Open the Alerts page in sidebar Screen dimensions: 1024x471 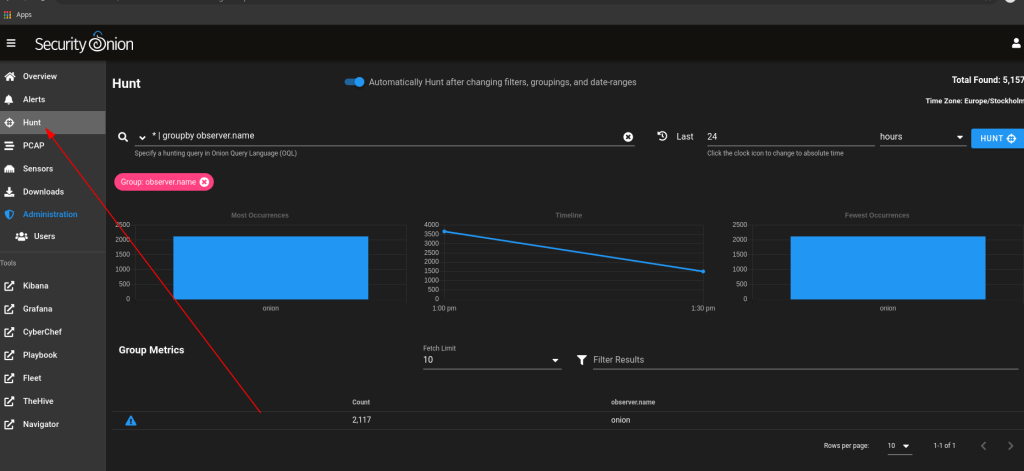tap(34, 100)
